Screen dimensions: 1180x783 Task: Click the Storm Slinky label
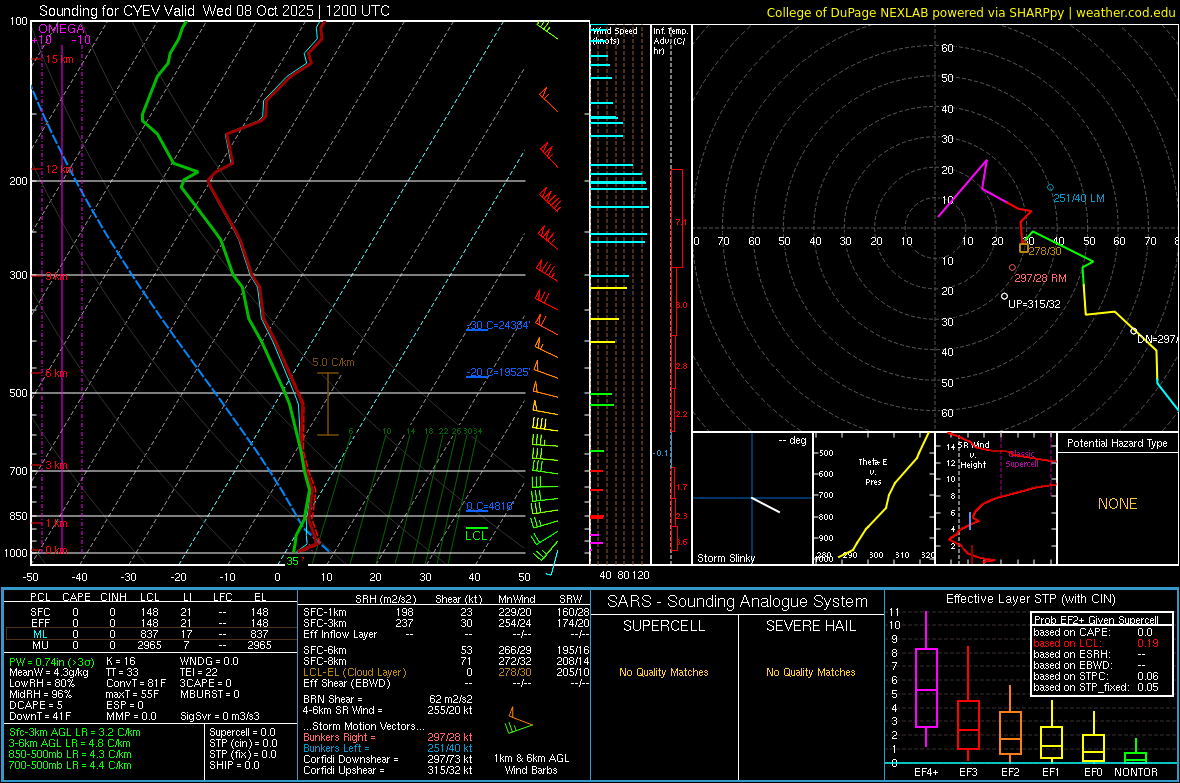(x=726, y=558)
